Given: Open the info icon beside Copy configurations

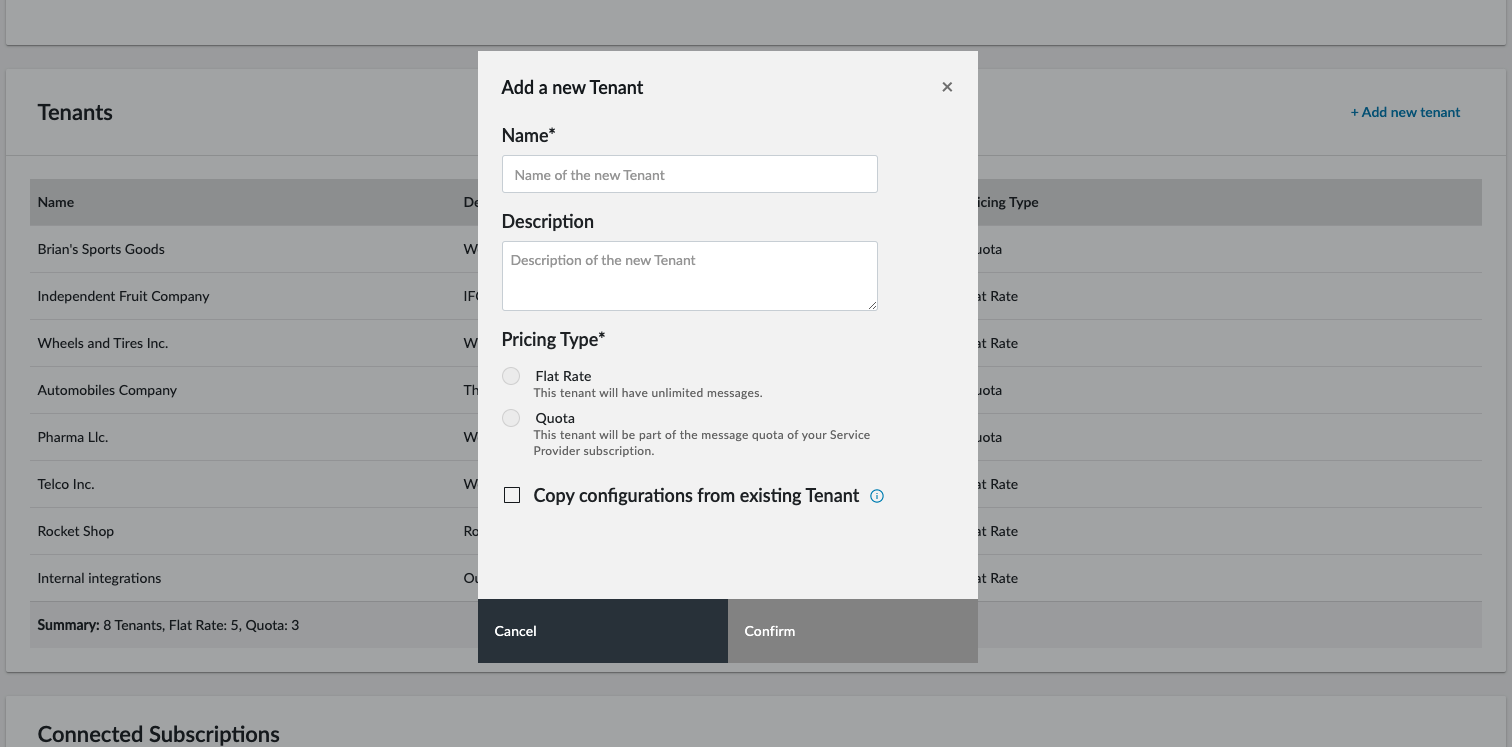Looking at the screenshot, I should click(x=877, y=496).
